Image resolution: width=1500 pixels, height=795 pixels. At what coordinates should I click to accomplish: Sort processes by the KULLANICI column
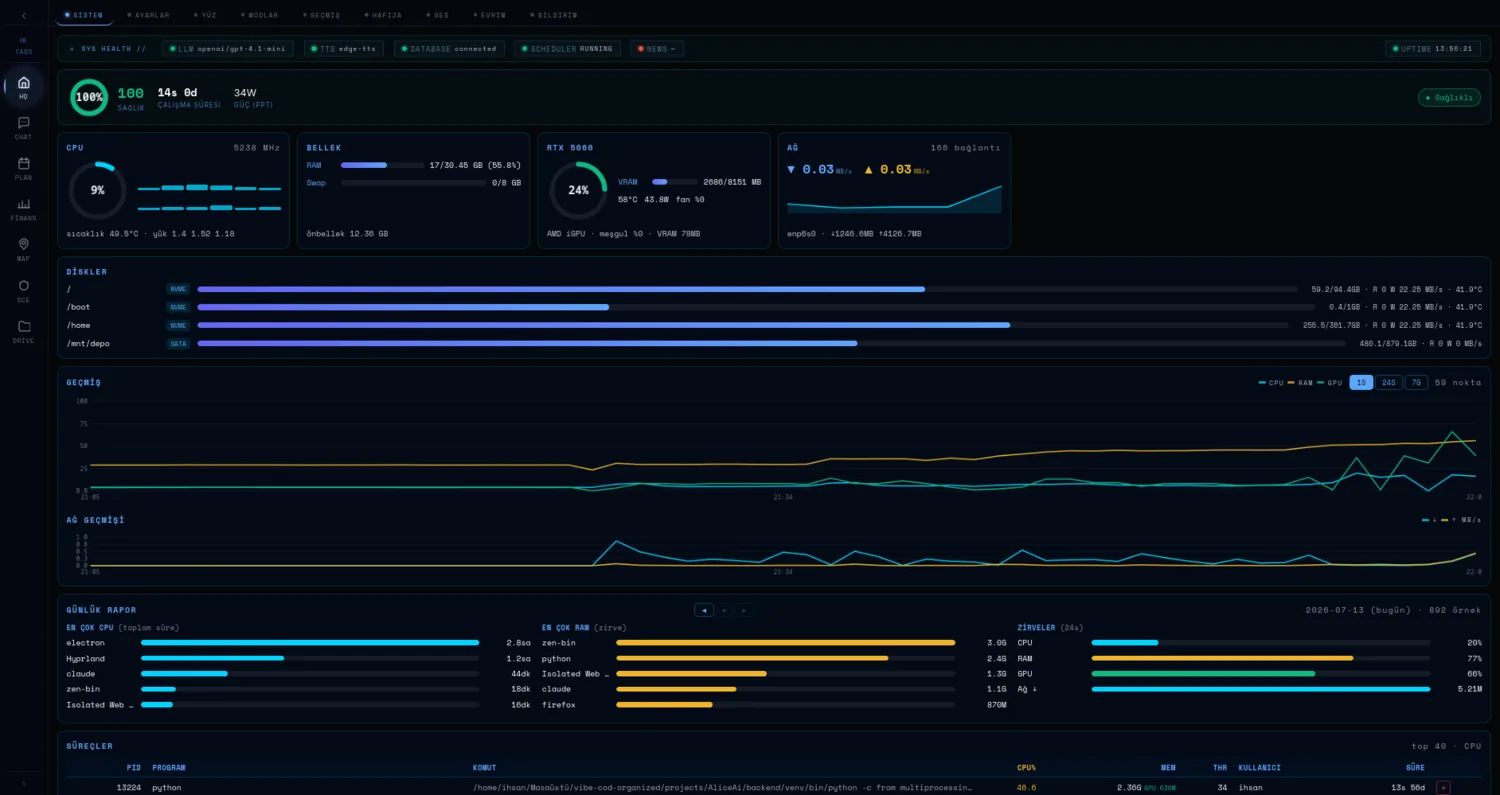[x=1260, y=768]
